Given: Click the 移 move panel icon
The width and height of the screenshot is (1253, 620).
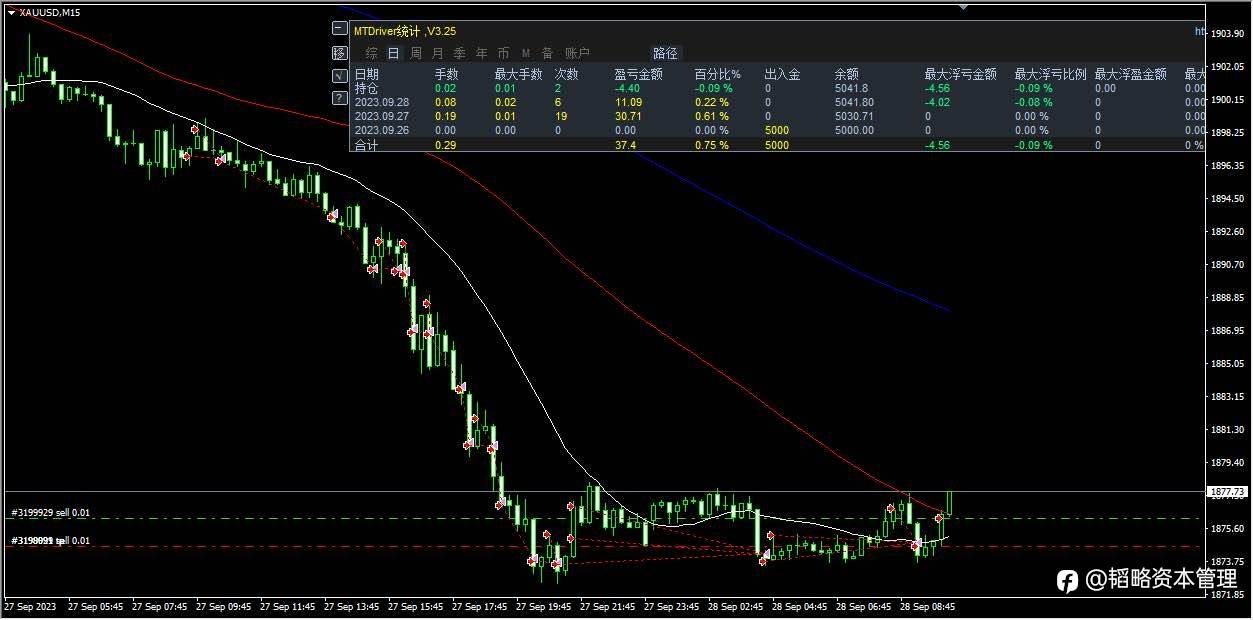Looking at the screenshot, I should coord(339,52).
